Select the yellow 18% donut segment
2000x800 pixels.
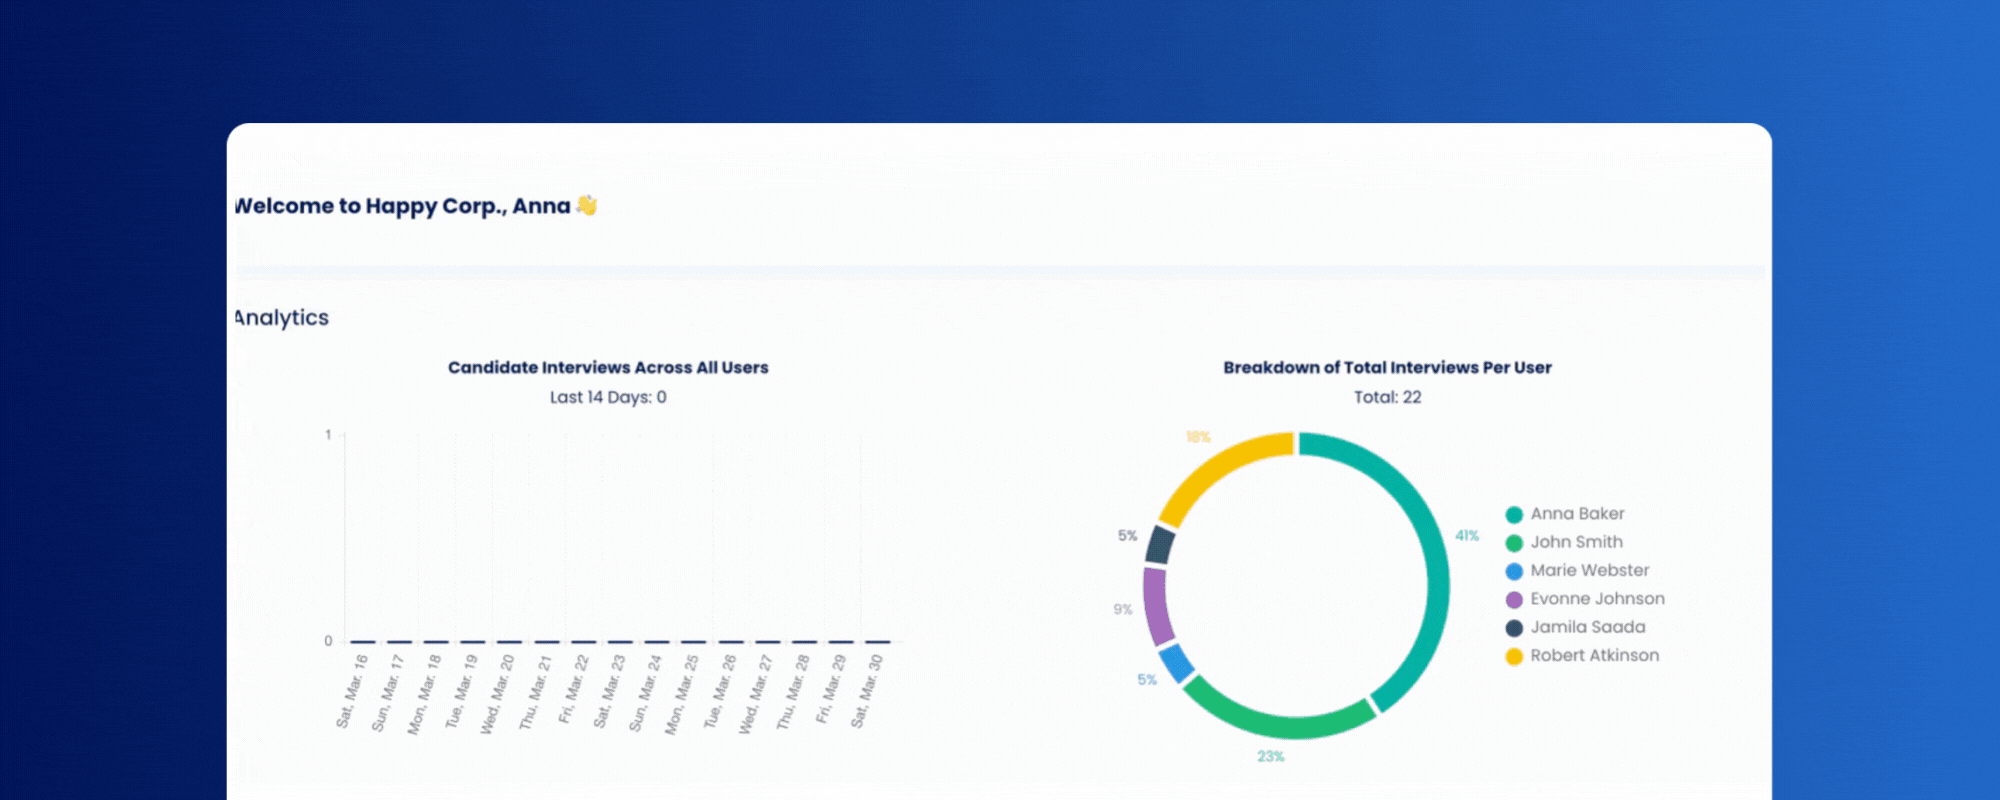coord(1220,468)
